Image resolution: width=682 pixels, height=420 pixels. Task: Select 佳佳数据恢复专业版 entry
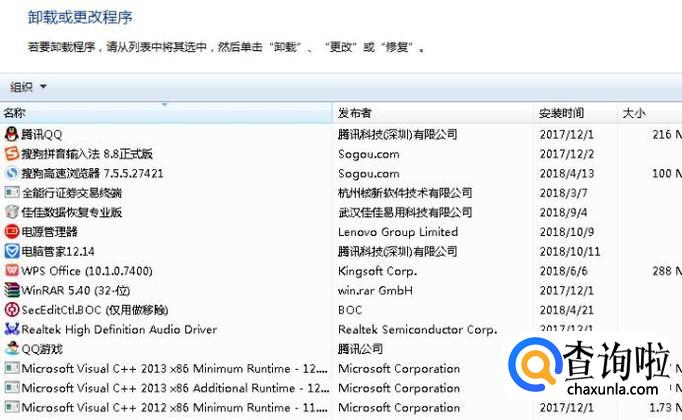[72, 212]
